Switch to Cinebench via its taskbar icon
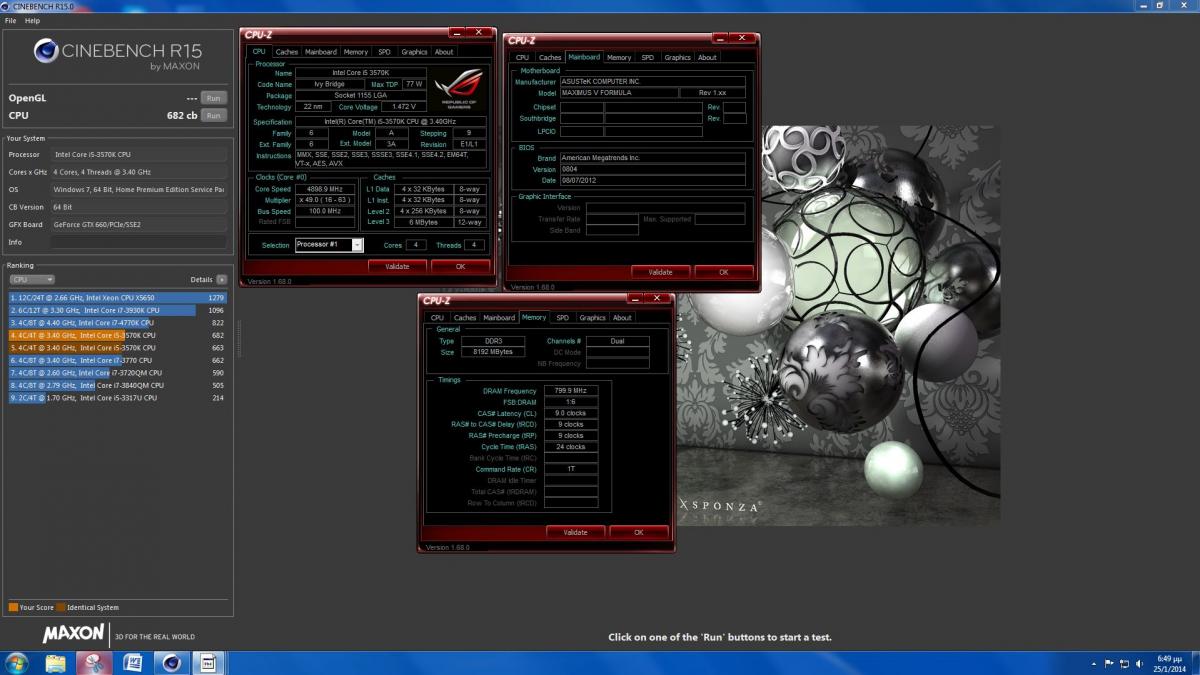Screen dimensions: 1200x675 pyautogui.click(x=171, y=663)
